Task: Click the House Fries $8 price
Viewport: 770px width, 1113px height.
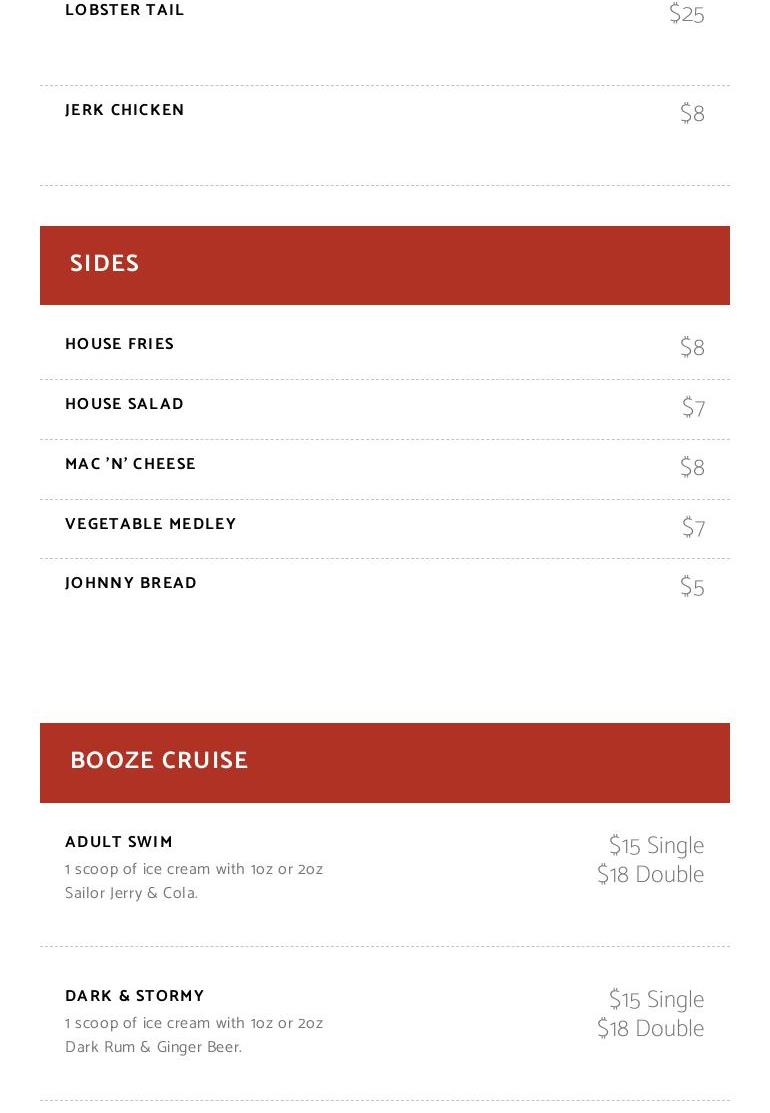Action: click(692, 348)
